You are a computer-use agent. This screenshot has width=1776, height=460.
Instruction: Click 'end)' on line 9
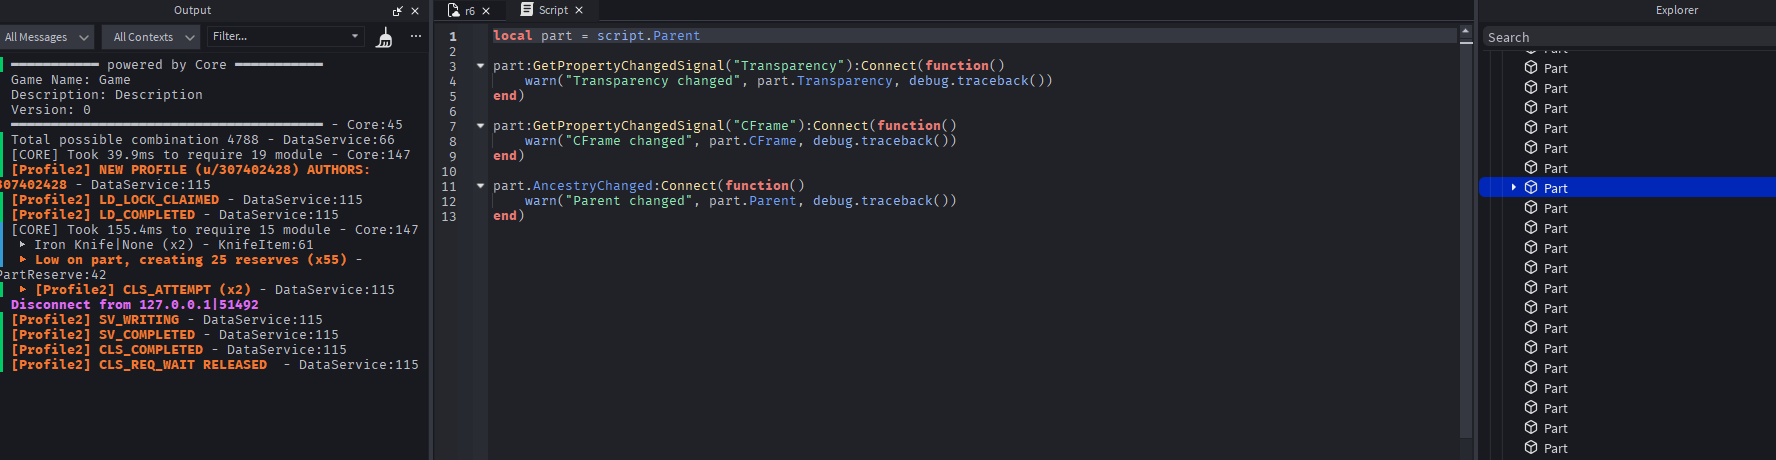click(508, 156)
